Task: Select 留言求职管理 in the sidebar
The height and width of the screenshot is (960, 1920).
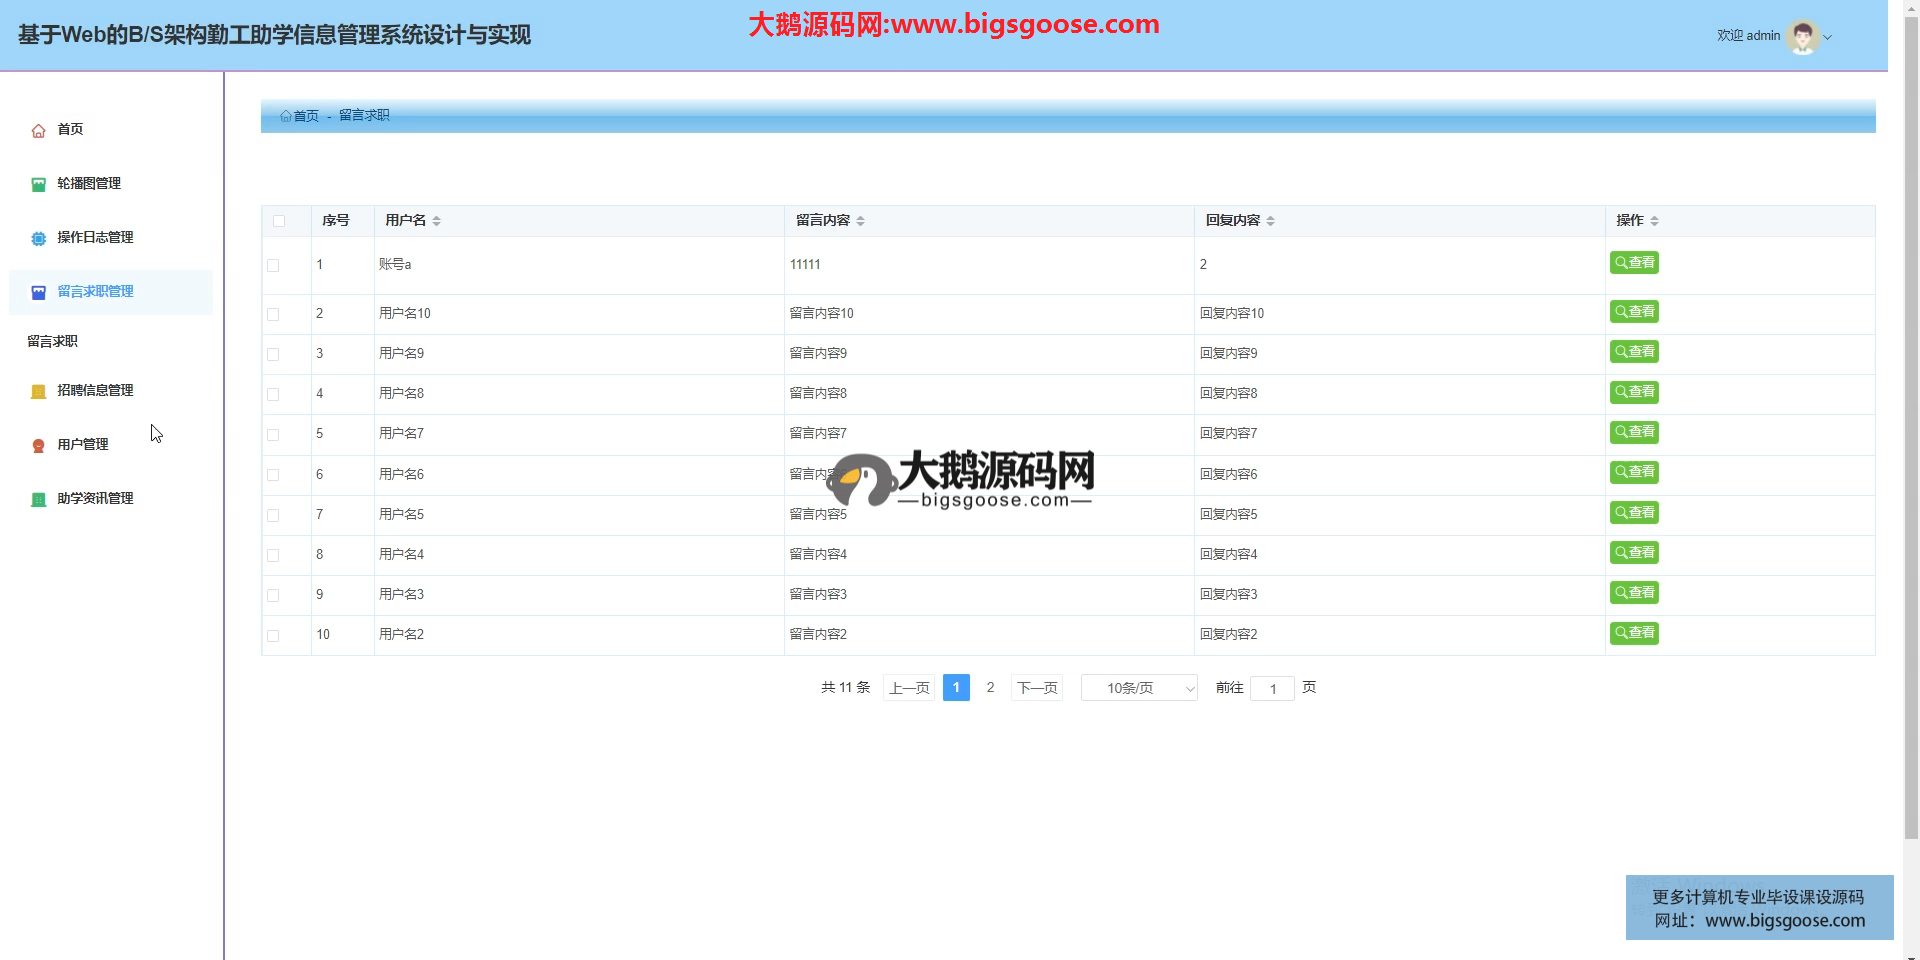Action: (x=95, y=292)
